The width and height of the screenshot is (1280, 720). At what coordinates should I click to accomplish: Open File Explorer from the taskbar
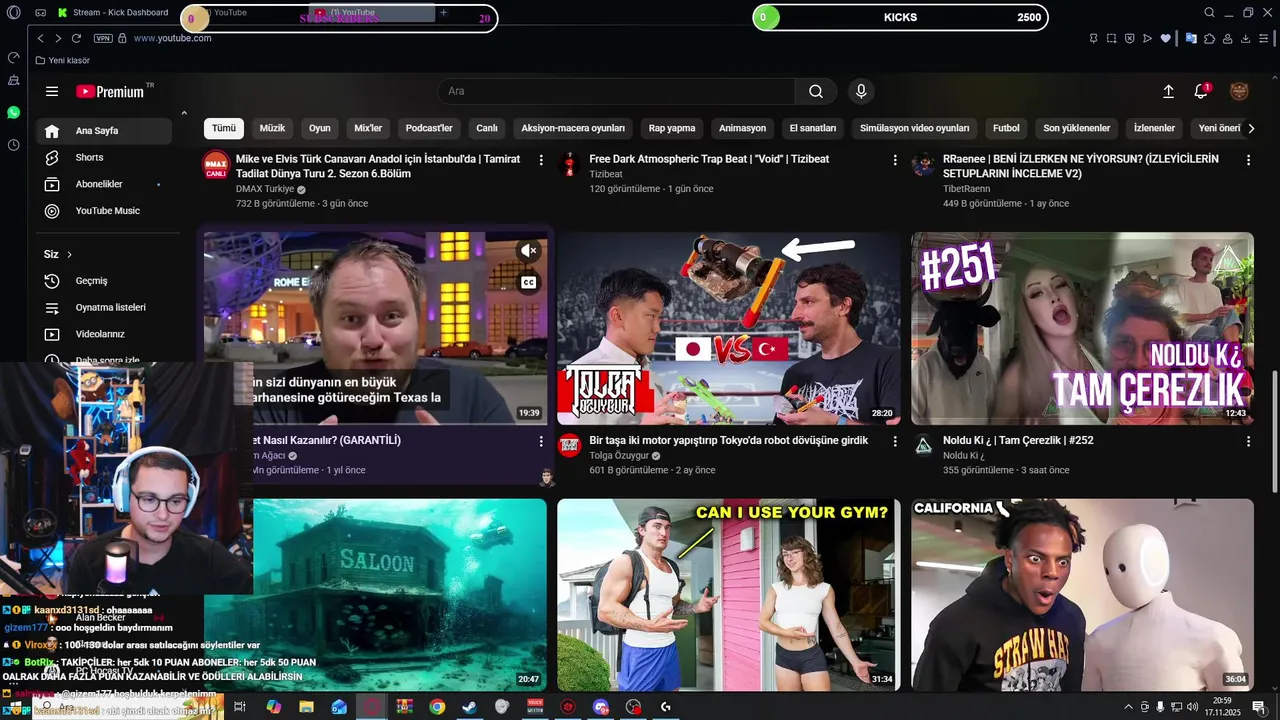(306, 707)
